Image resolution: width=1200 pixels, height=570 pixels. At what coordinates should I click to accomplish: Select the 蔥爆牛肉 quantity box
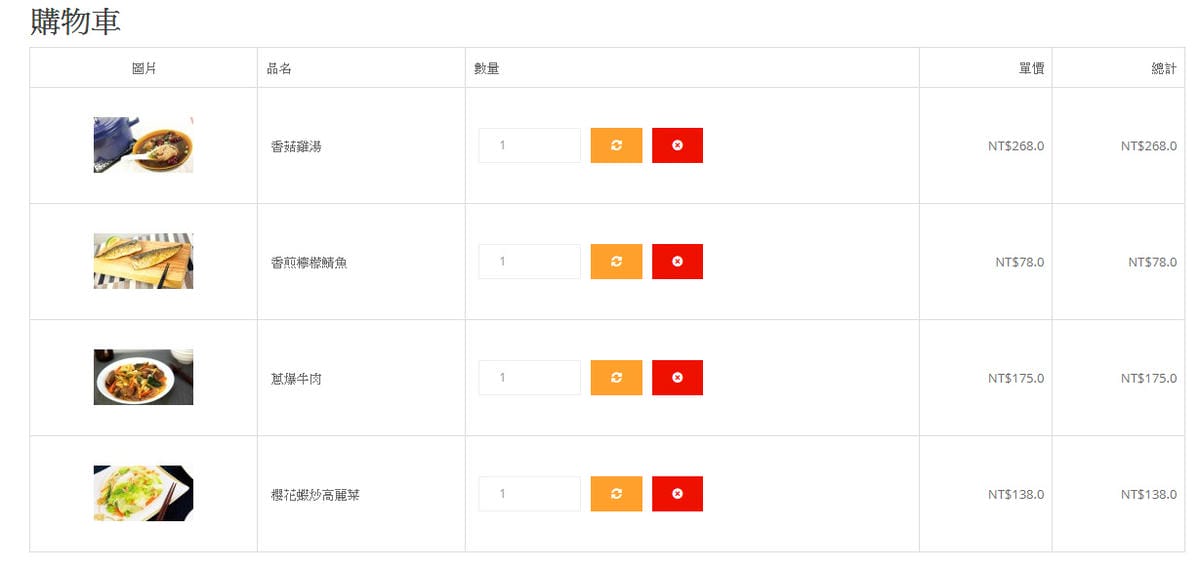point(529,377)
